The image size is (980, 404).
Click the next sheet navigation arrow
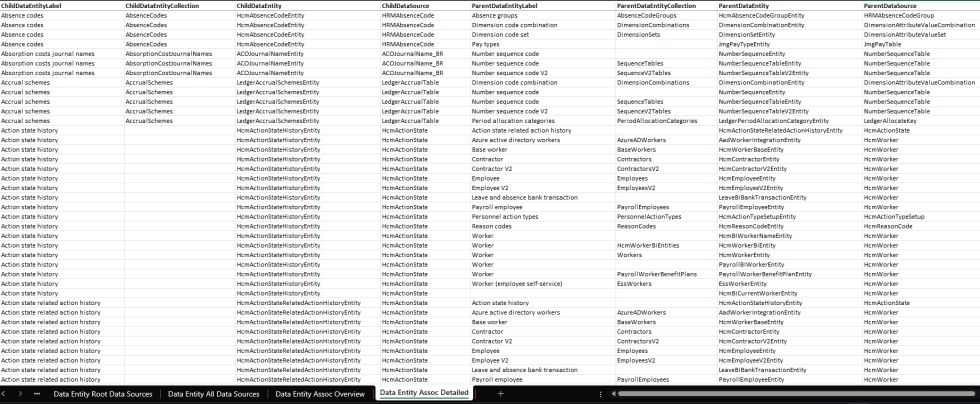pyautogui.click(x=20, y=394)
